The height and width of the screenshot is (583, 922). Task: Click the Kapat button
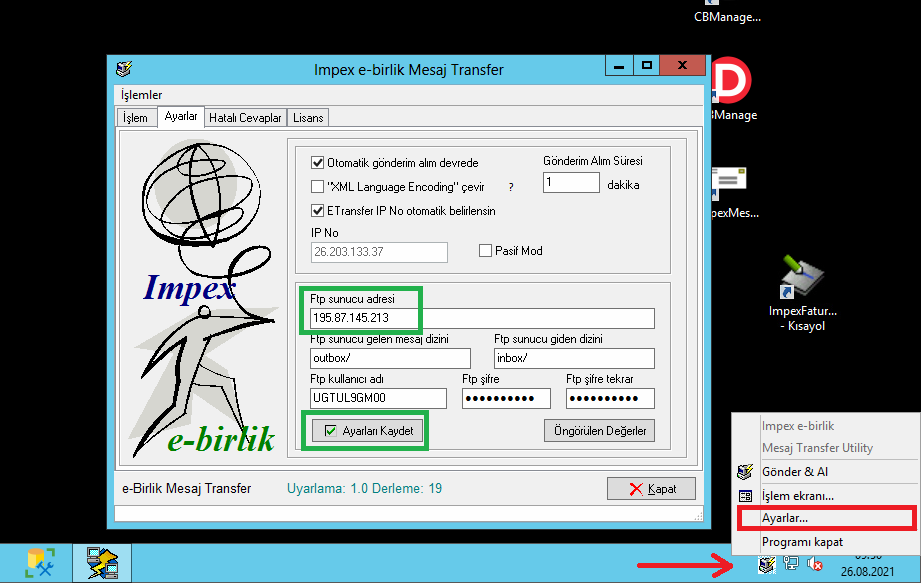(x=652, y=489)
